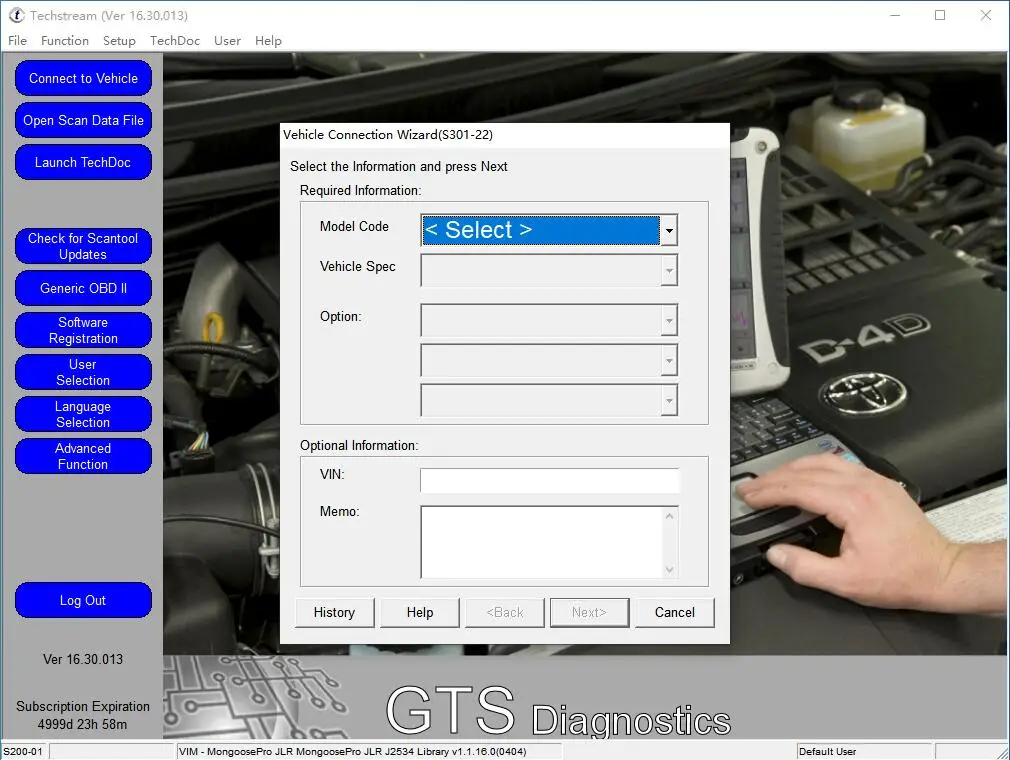1010x760 pixels.
Task: Click Check for Scantool Updates
Action: [83, 246]
